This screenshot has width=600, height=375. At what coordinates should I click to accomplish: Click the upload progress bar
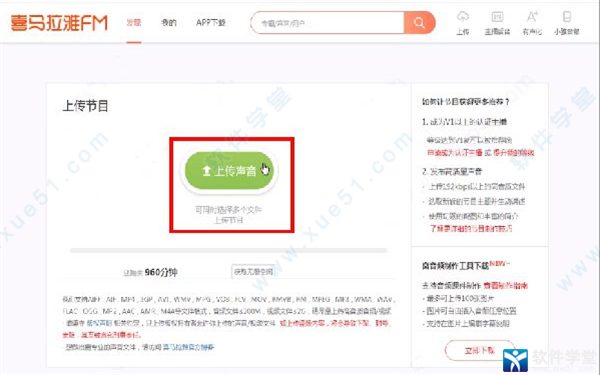(x=229, y=250)
